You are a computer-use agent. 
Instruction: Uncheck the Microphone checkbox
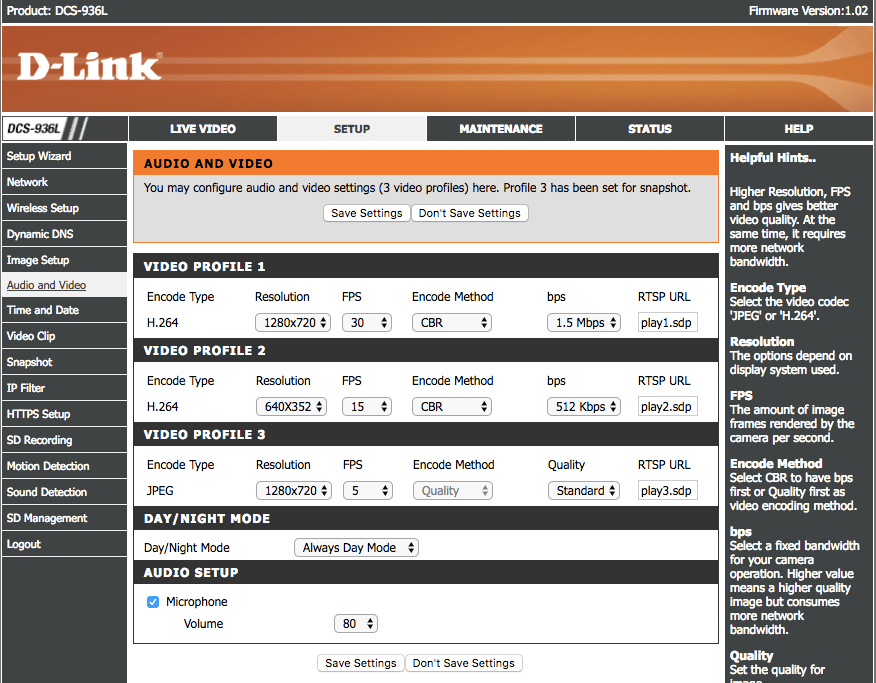pyautogui.click(x=153, y=602)
